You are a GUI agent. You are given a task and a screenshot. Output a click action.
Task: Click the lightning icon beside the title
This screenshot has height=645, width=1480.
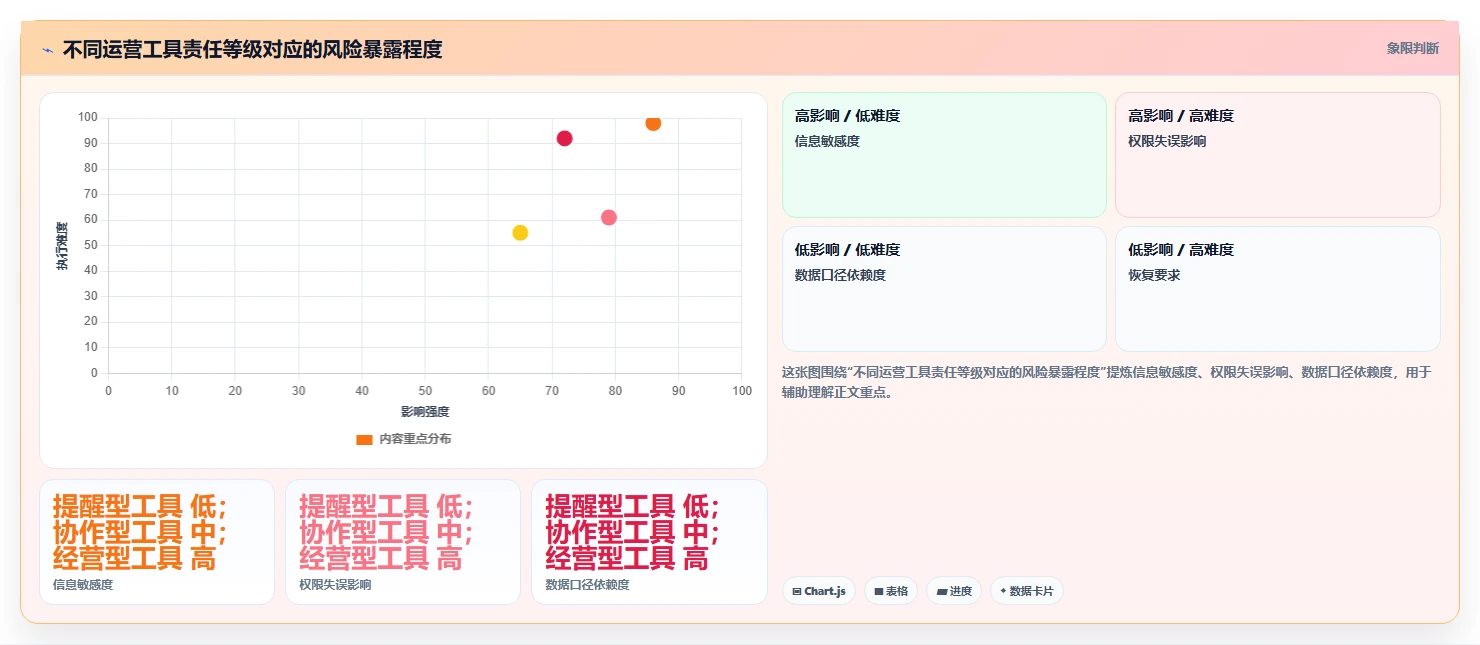point(47,49)
